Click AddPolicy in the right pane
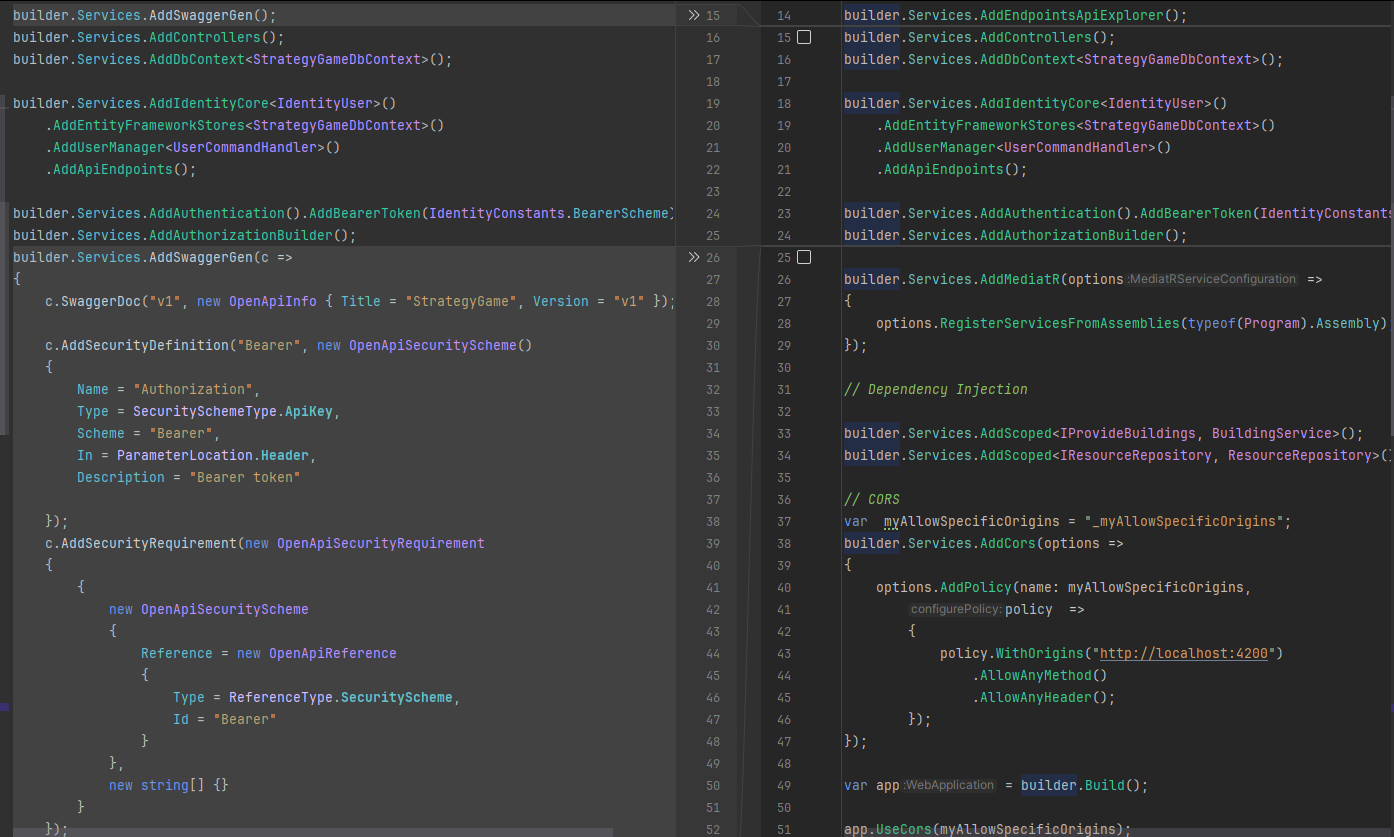The height and width of the screenshot is (837, 1394). coord(975,587)
